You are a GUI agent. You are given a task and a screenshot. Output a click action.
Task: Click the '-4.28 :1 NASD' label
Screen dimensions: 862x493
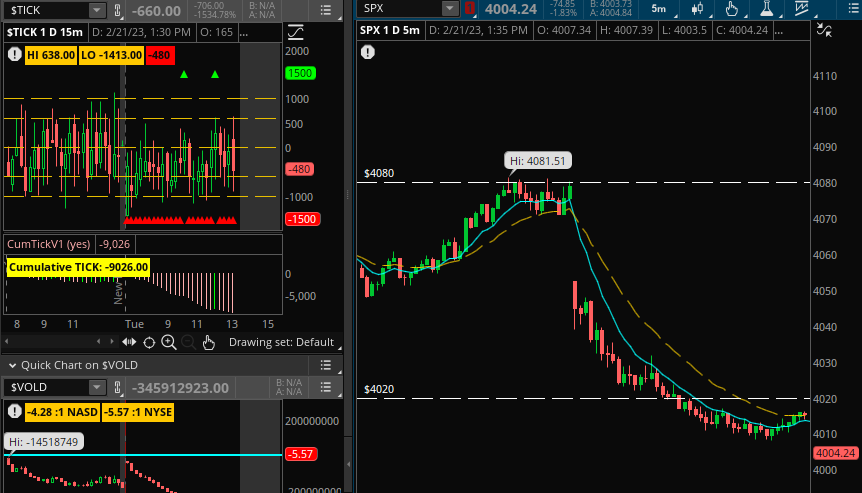tap(62, 412)
